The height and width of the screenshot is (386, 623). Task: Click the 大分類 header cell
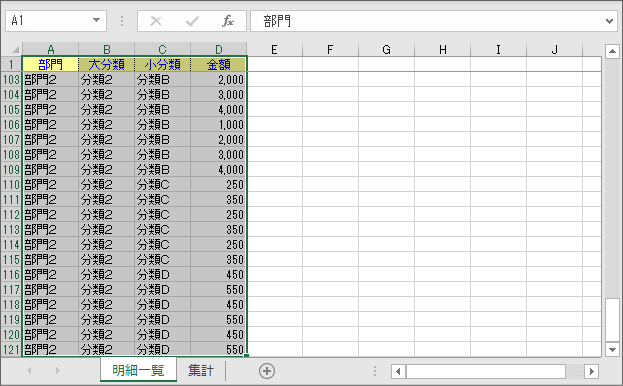coord(106,64)
